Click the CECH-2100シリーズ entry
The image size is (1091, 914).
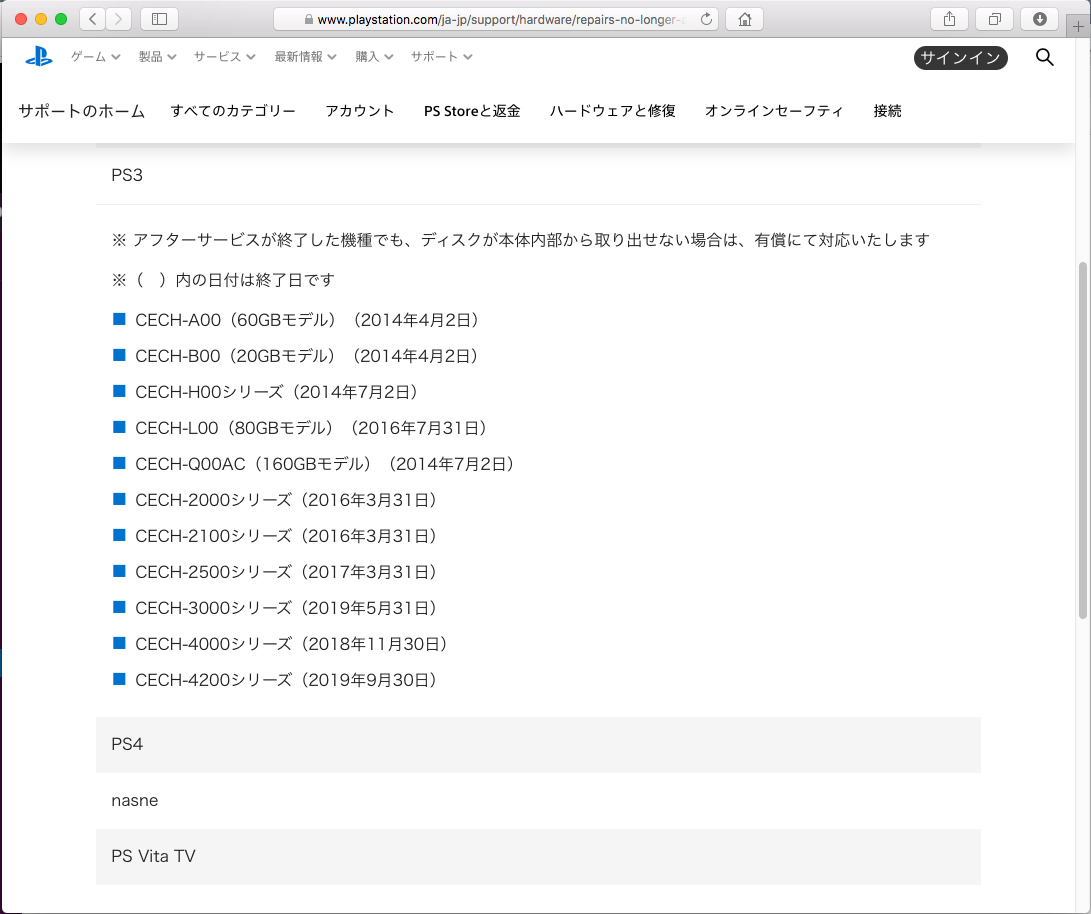point(286,537)
